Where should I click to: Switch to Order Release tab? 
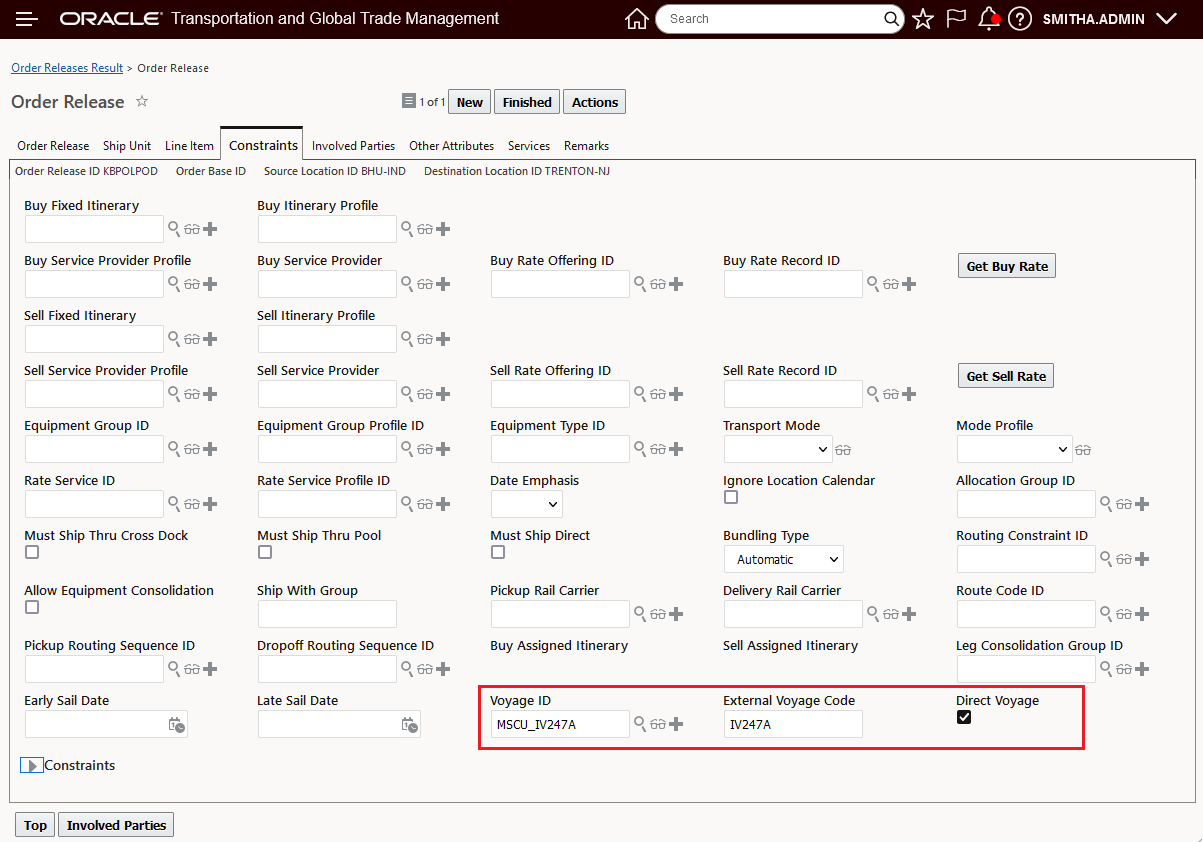point(53,146)
